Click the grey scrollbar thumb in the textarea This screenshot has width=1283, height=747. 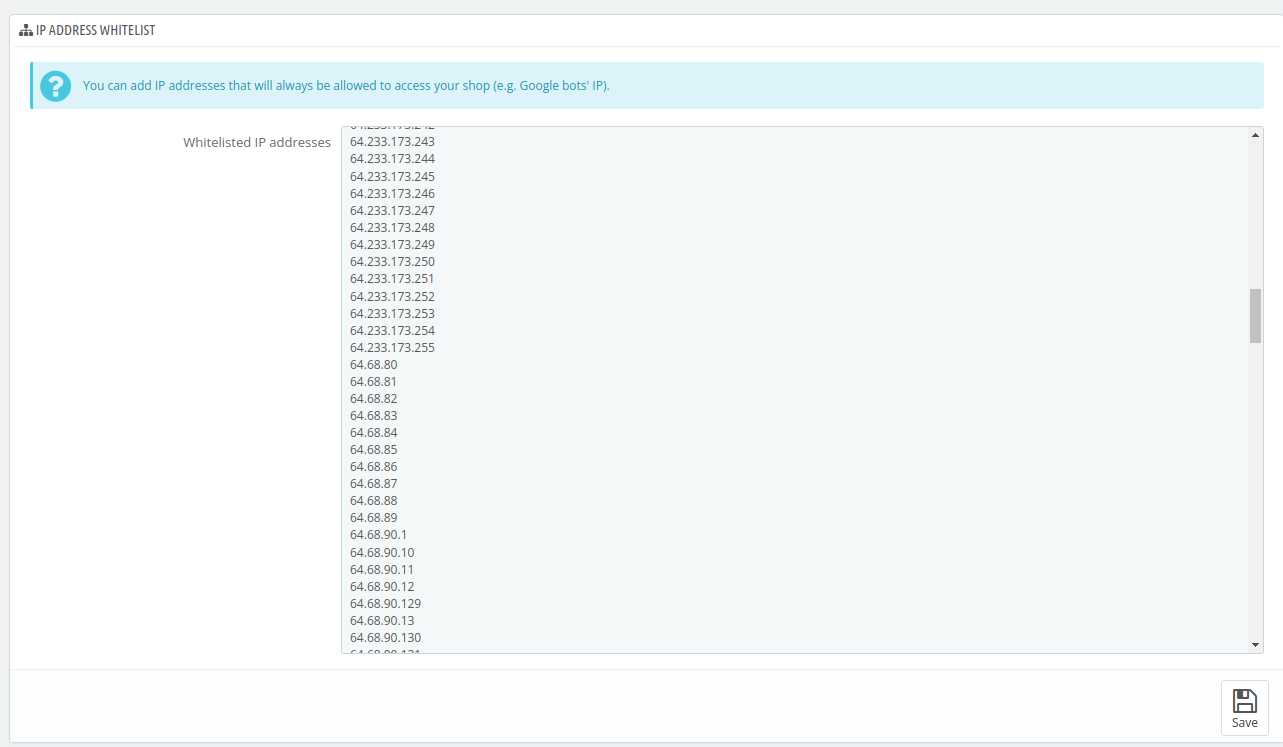coord(1255,316)
